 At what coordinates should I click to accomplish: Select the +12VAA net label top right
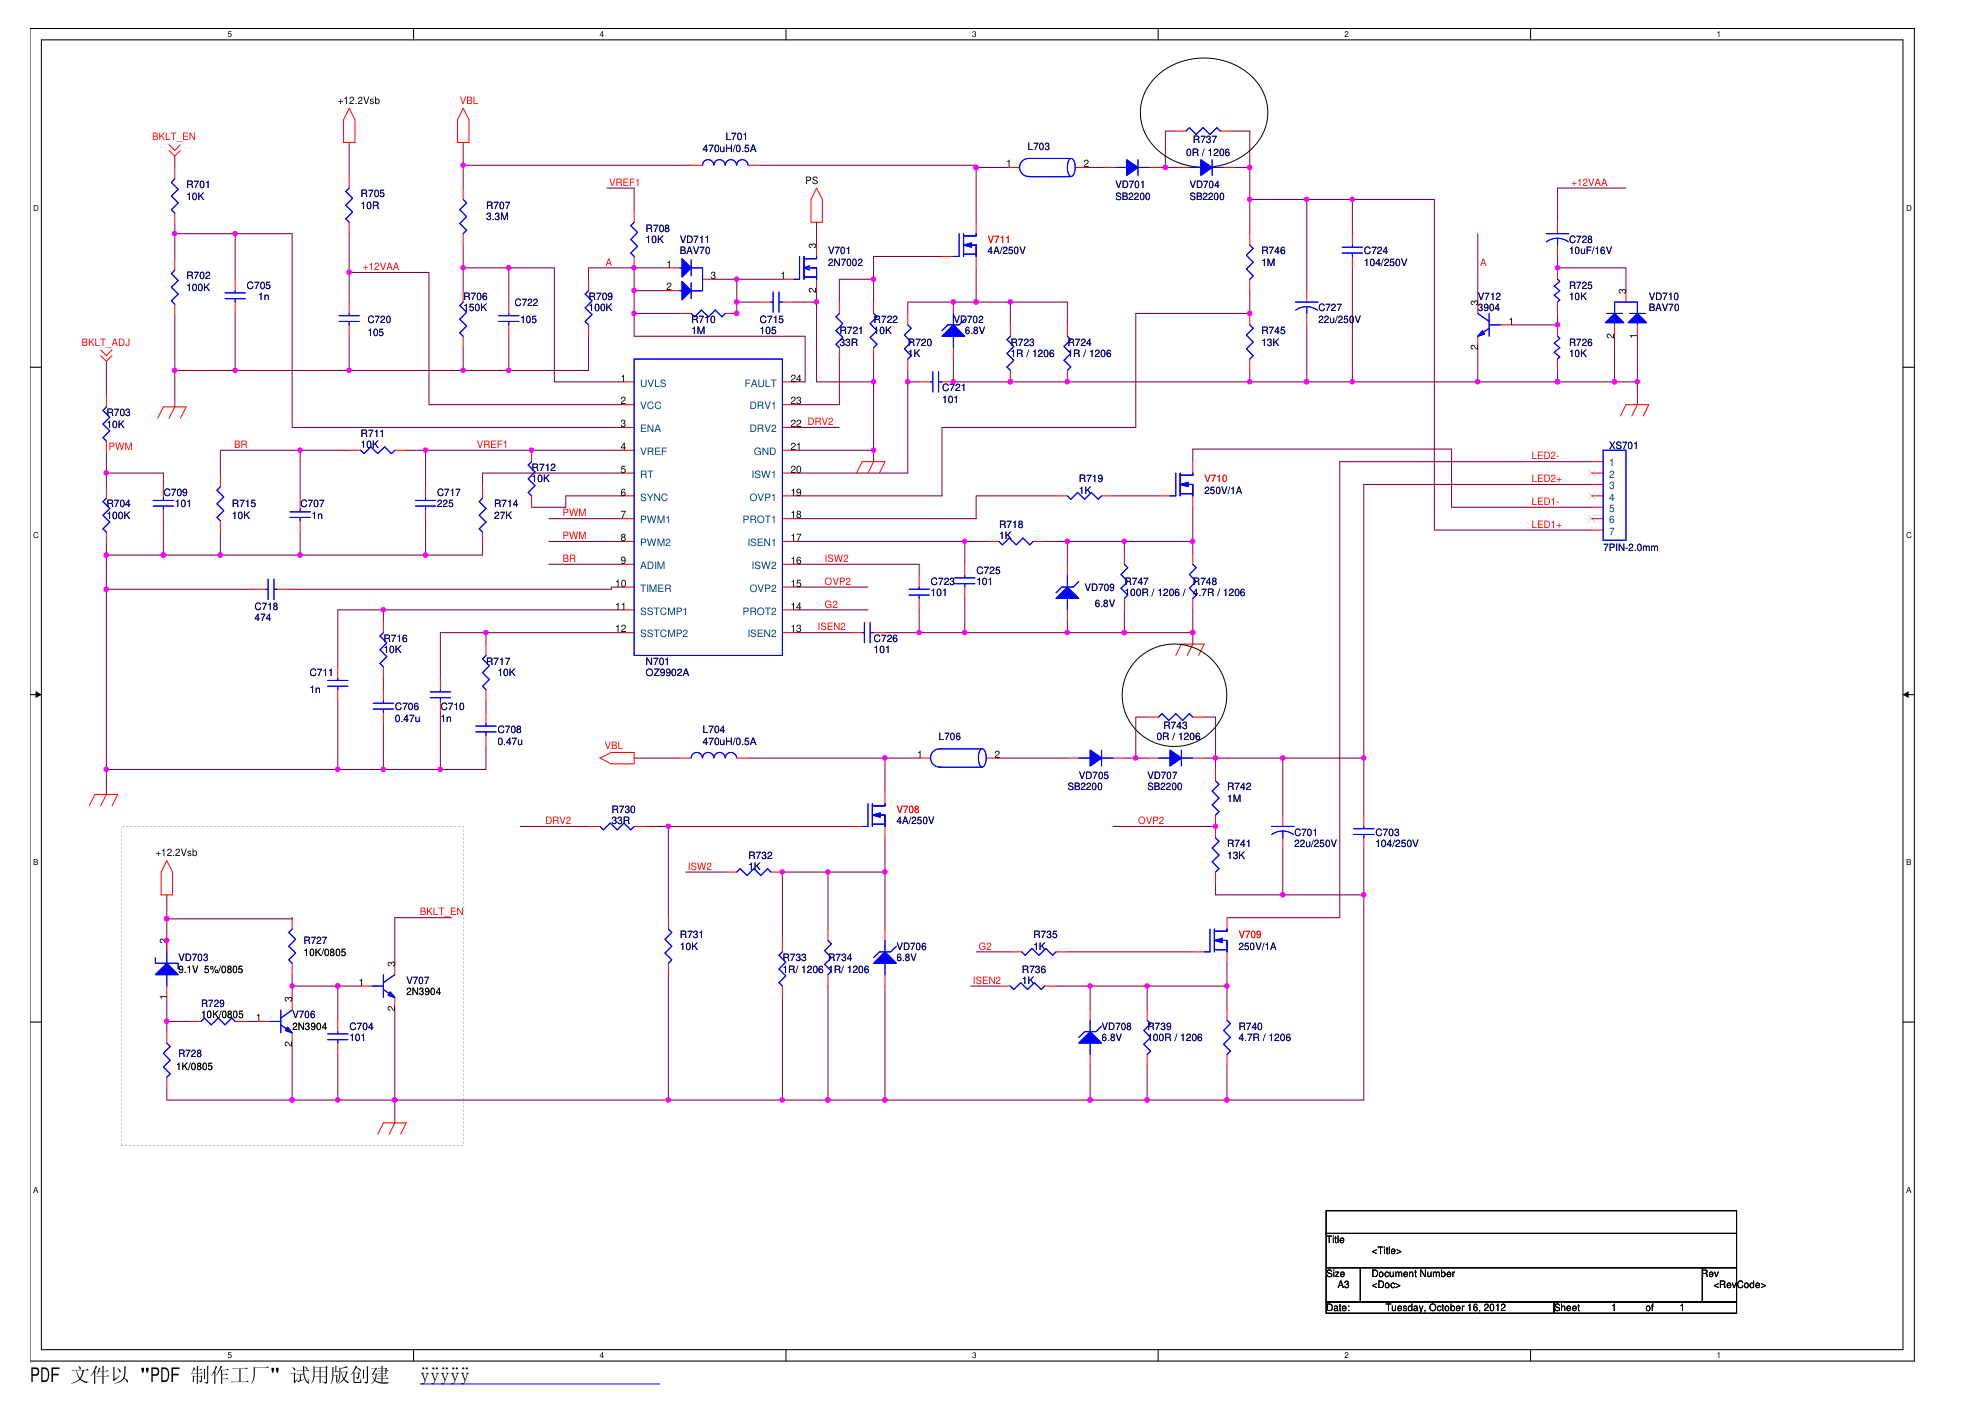coord(1589,183)
